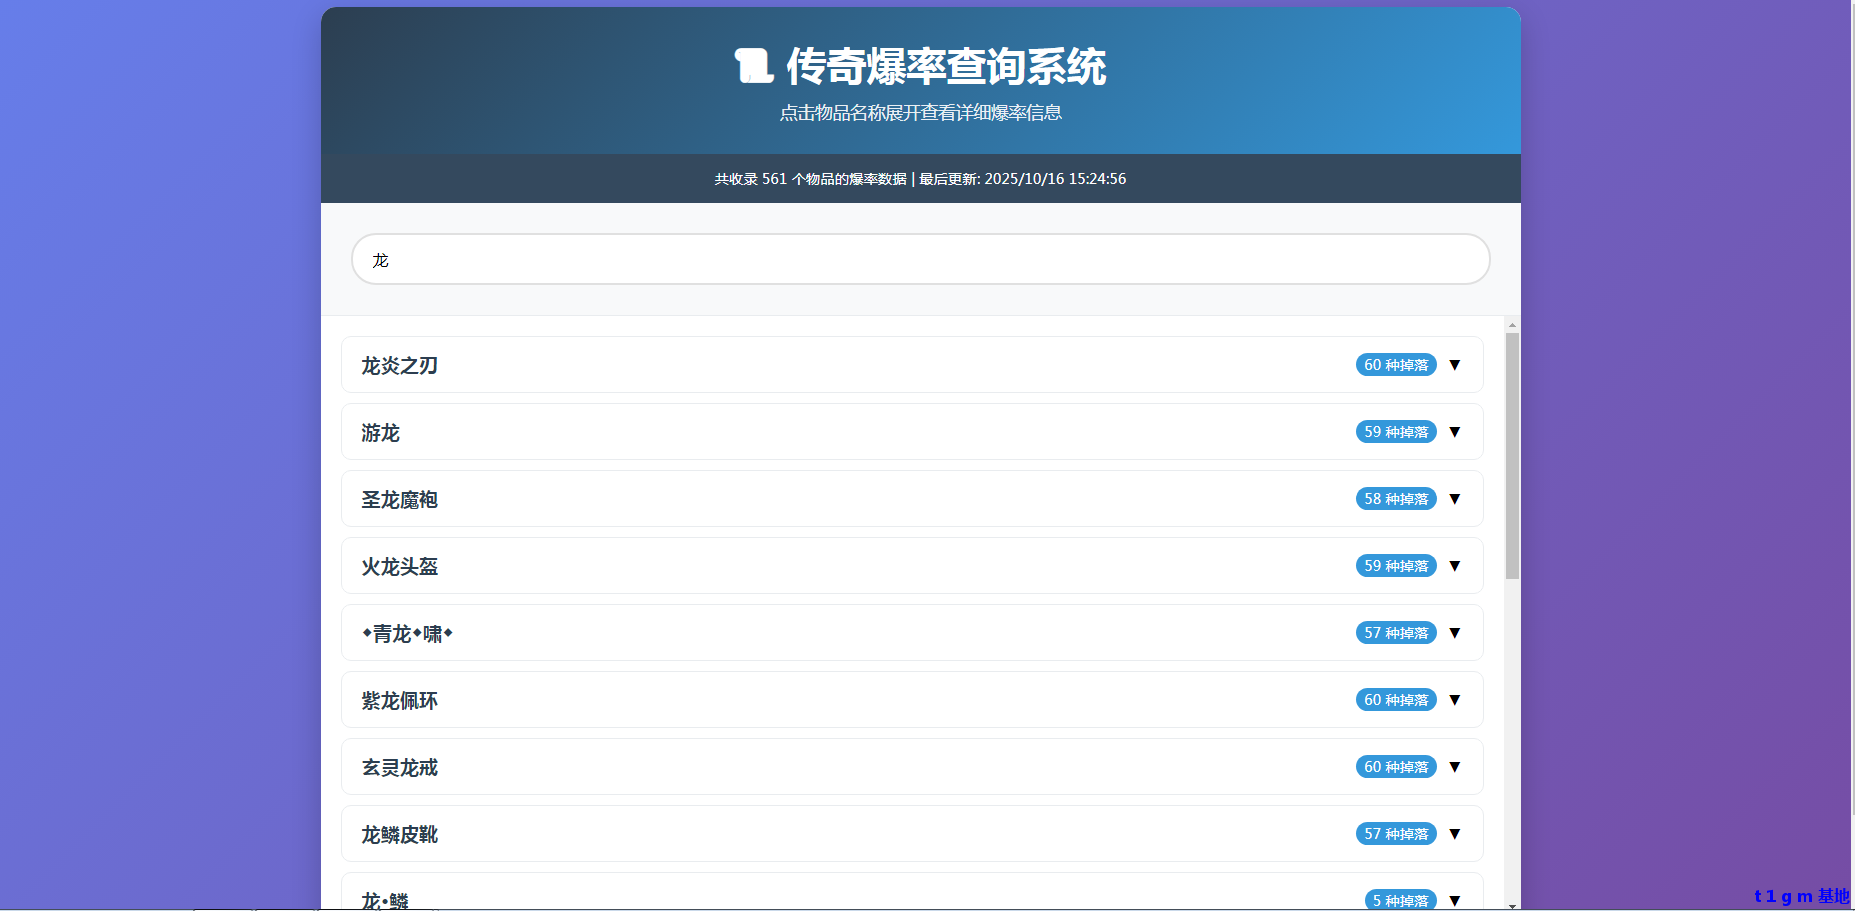This screenshot has height=911, width=1855.
Task: Click the search field containing 龙
Action: pos(920,260)
